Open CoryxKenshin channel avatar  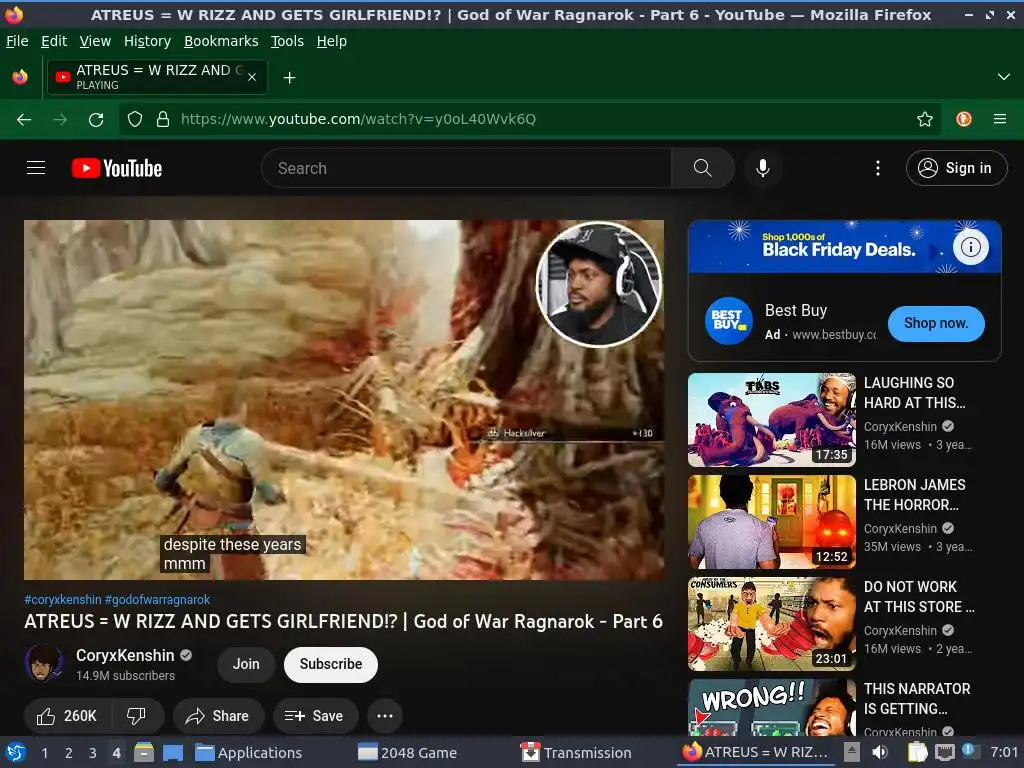pyautogui.click(x=44, y=664)
